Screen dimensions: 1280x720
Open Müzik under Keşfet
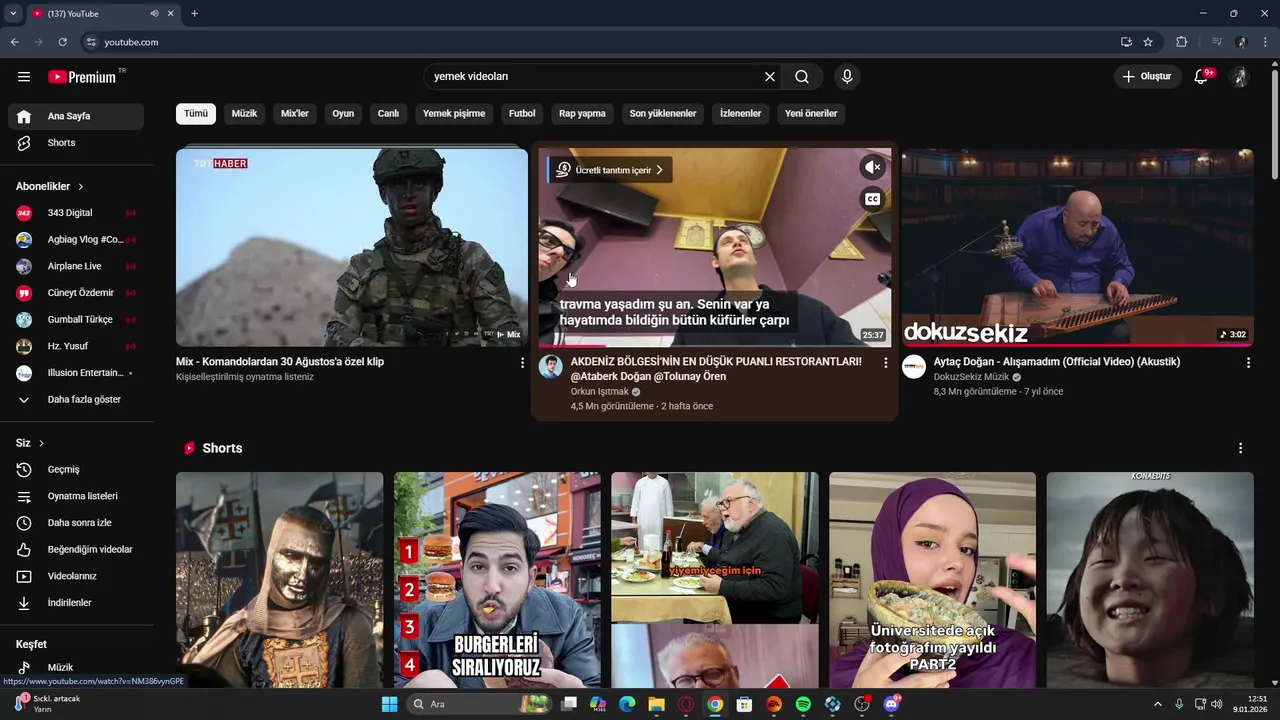tap(76, 667)
